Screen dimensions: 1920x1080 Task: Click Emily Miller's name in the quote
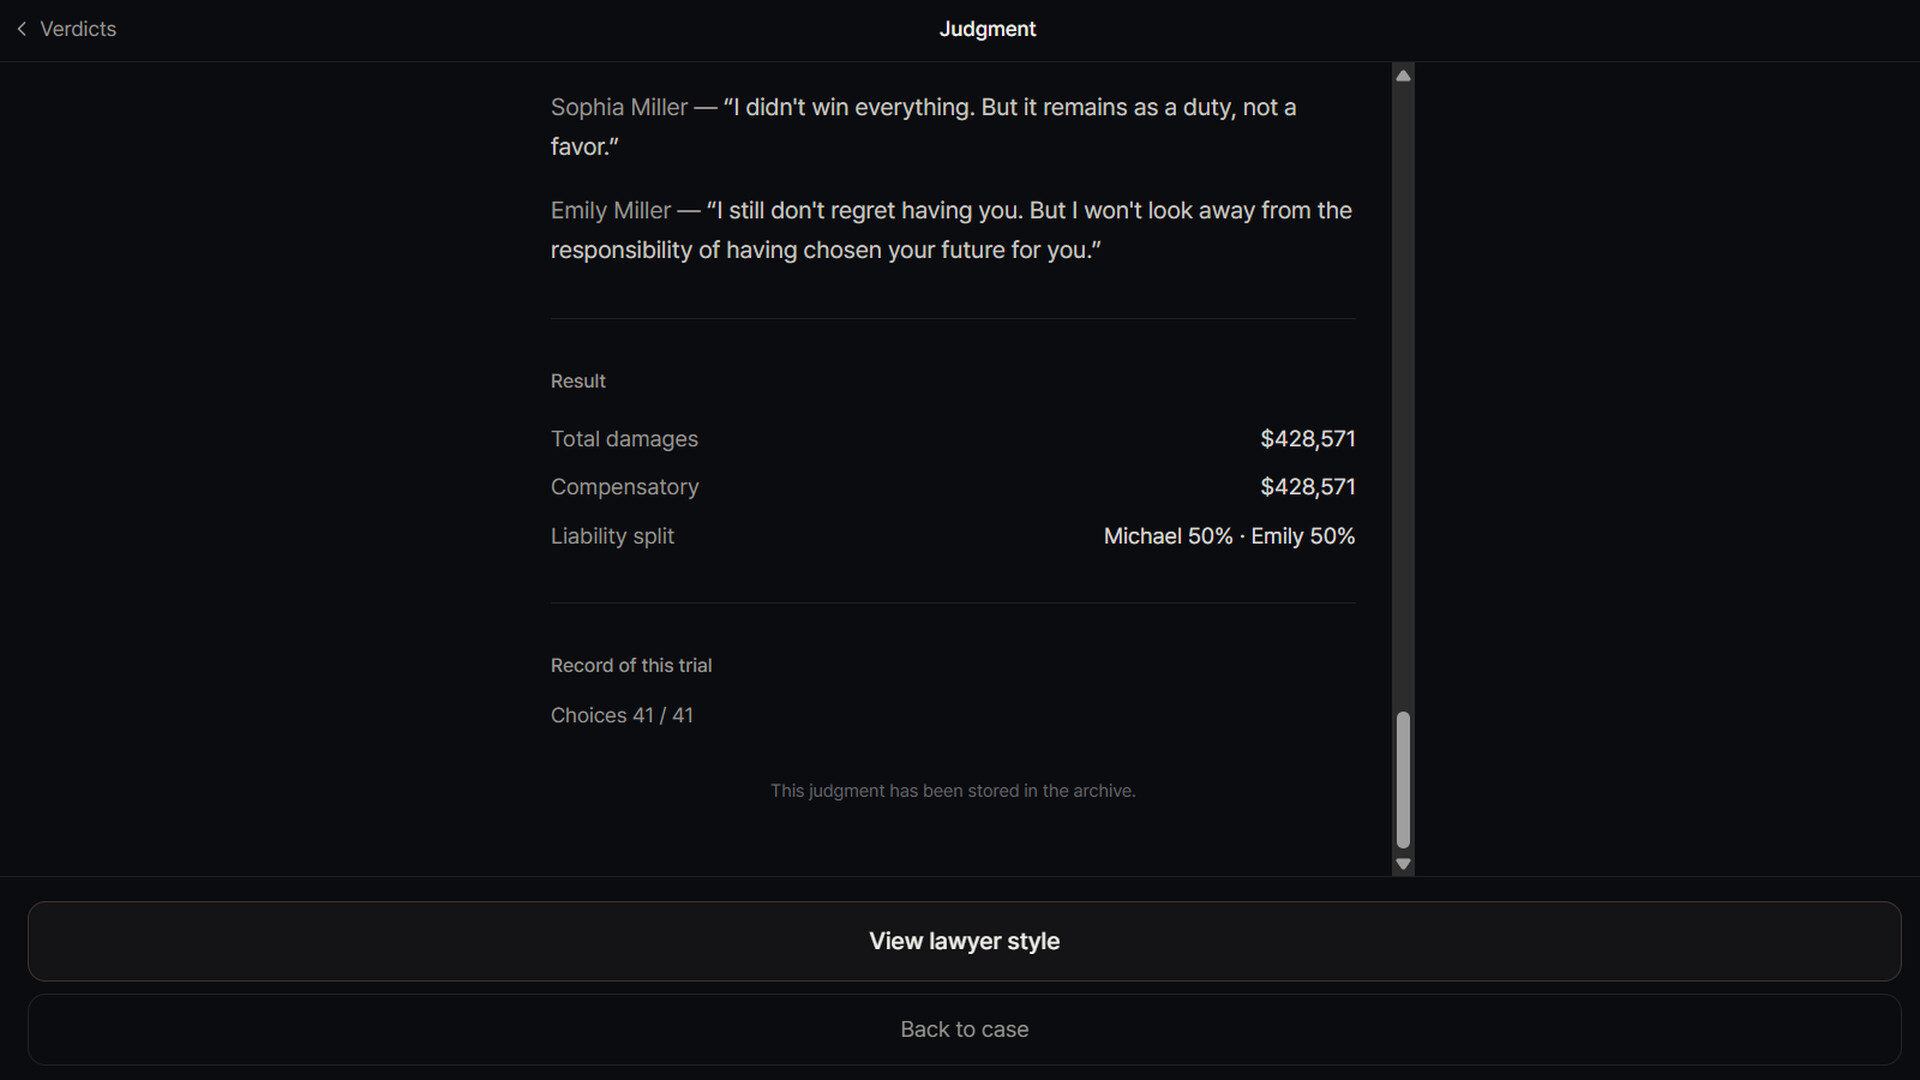[x=610, y=210]
